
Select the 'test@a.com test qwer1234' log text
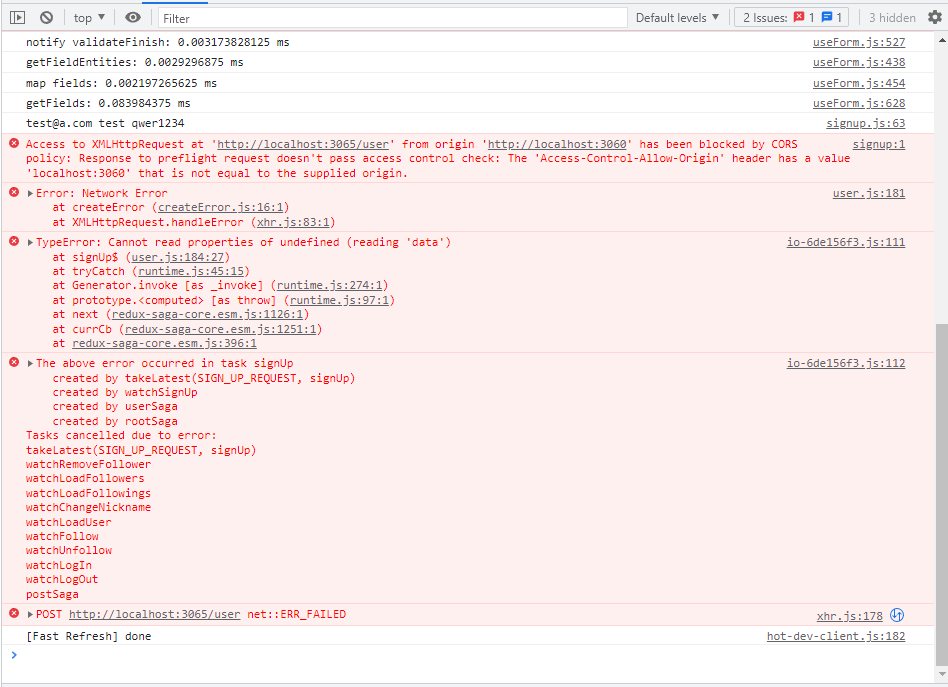click(105, 123)
